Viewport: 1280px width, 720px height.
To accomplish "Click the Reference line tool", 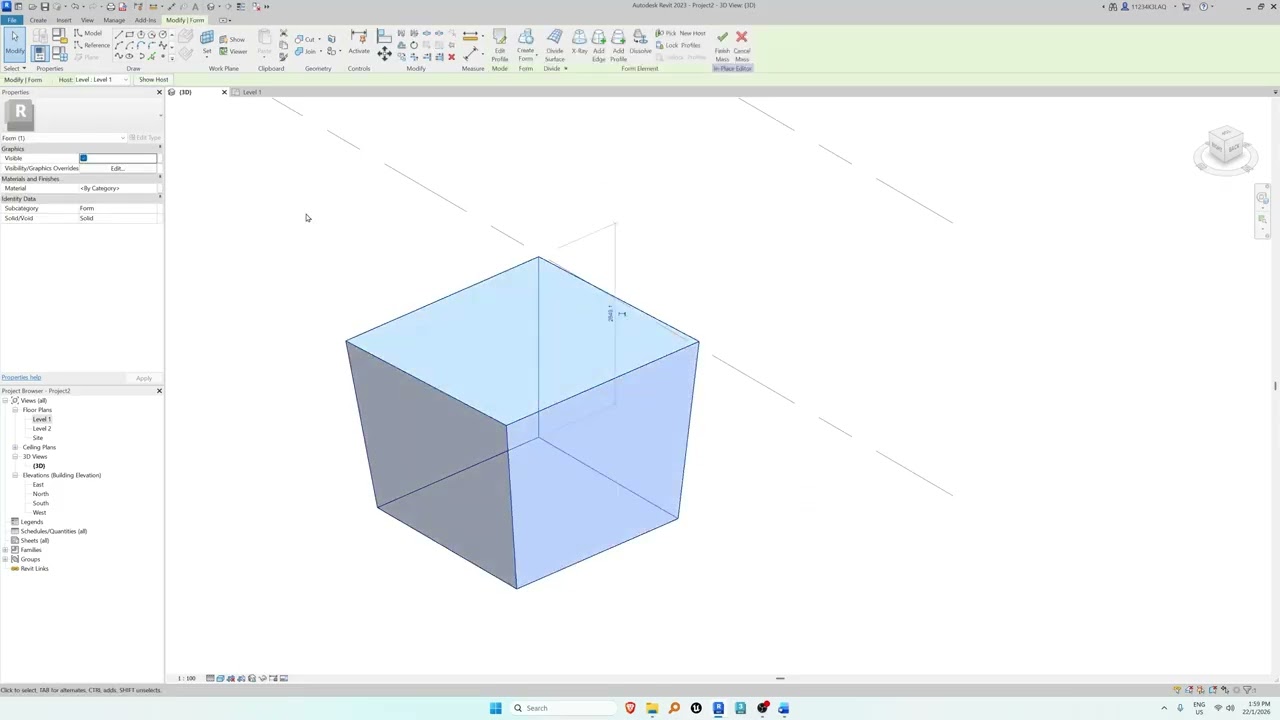I will 92,45.
